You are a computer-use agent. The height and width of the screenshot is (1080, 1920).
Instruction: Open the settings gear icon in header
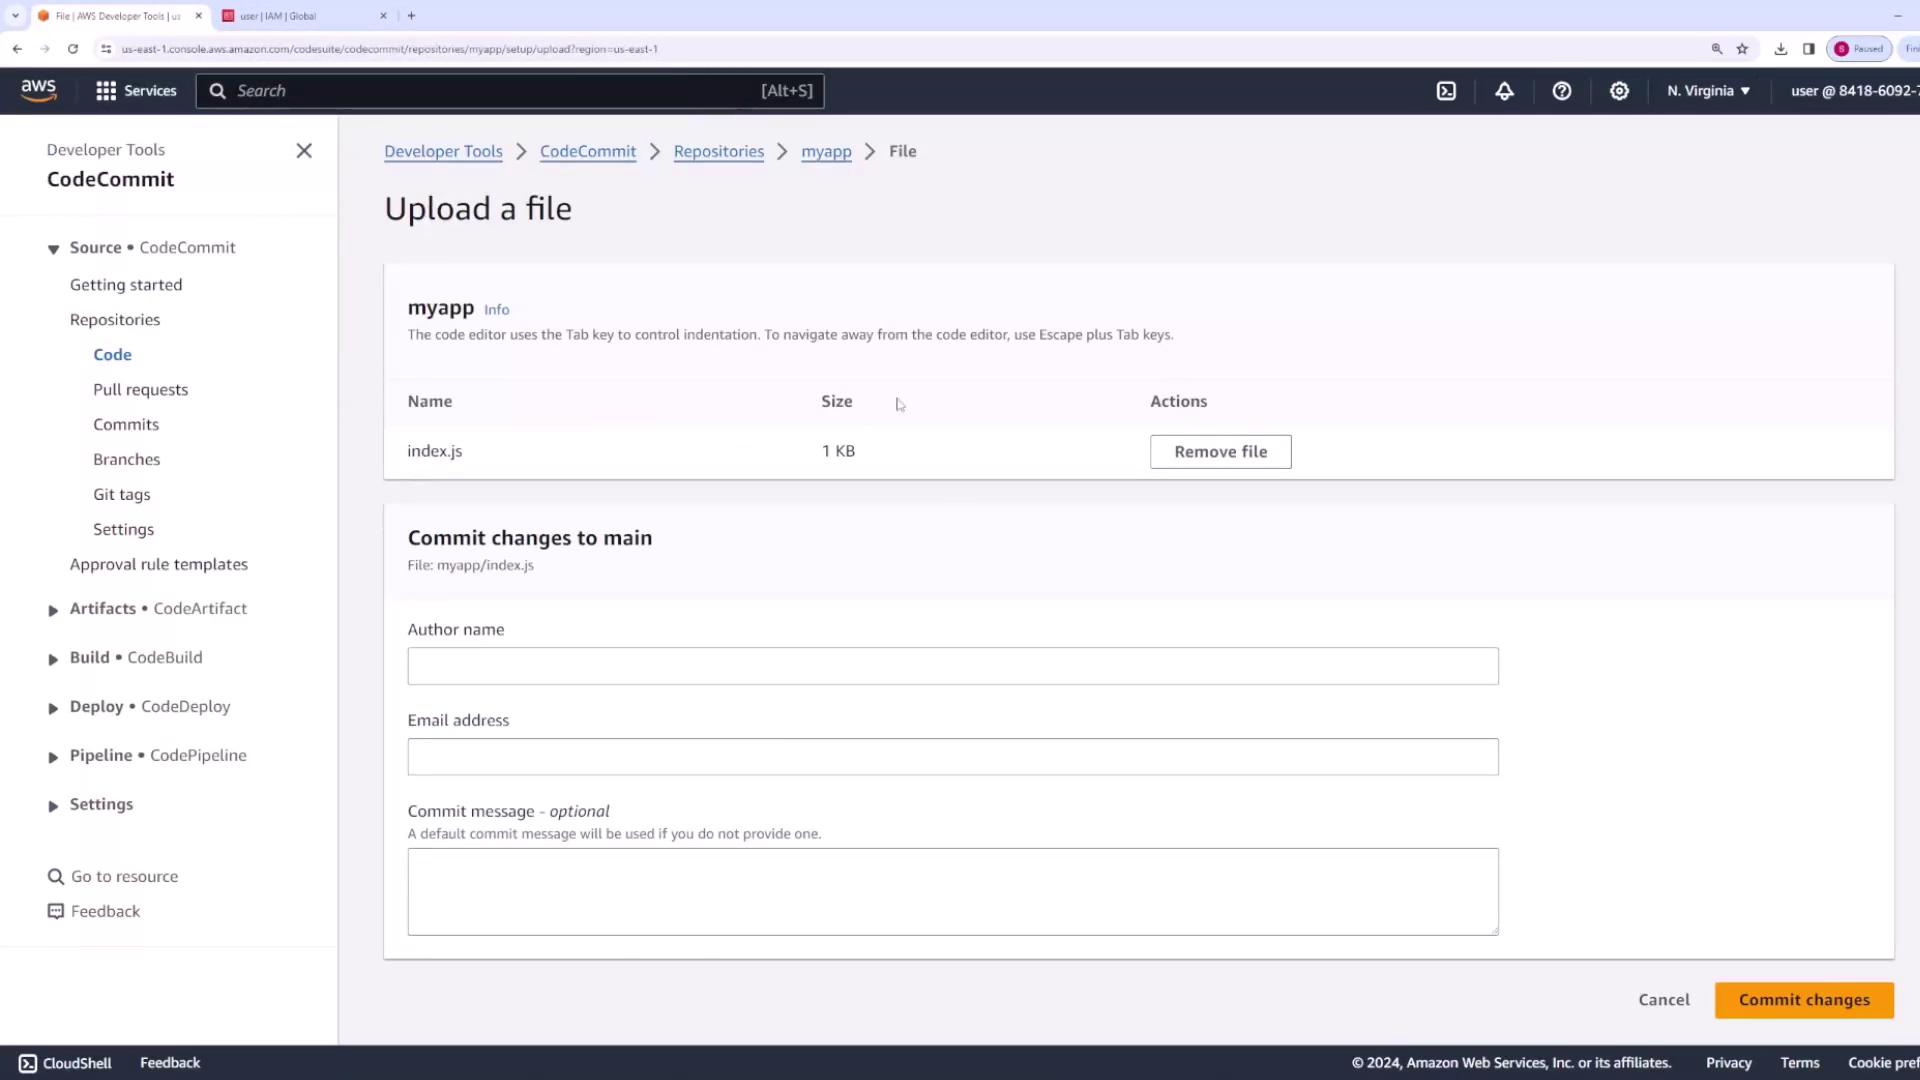coord(1619,91)
